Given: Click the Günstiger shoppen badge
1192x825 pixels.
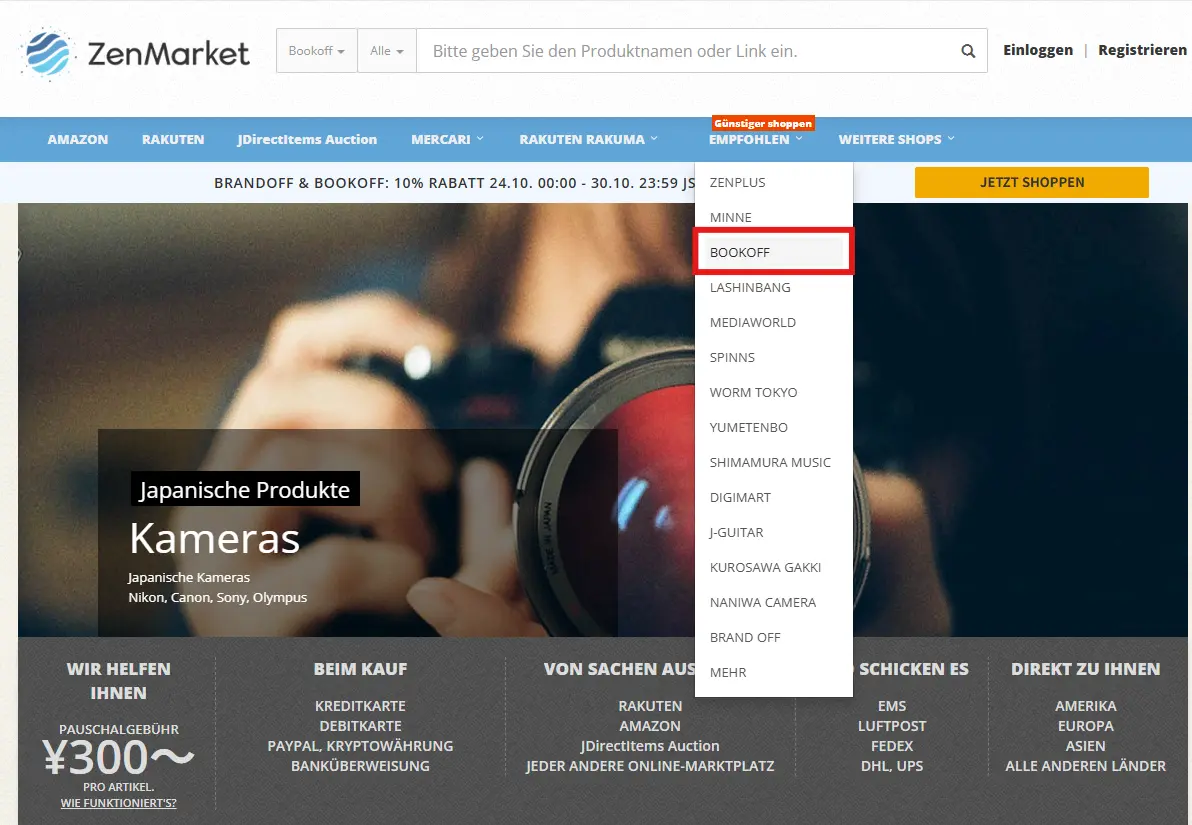Looking at the screenshot, I should pos(762,123).
